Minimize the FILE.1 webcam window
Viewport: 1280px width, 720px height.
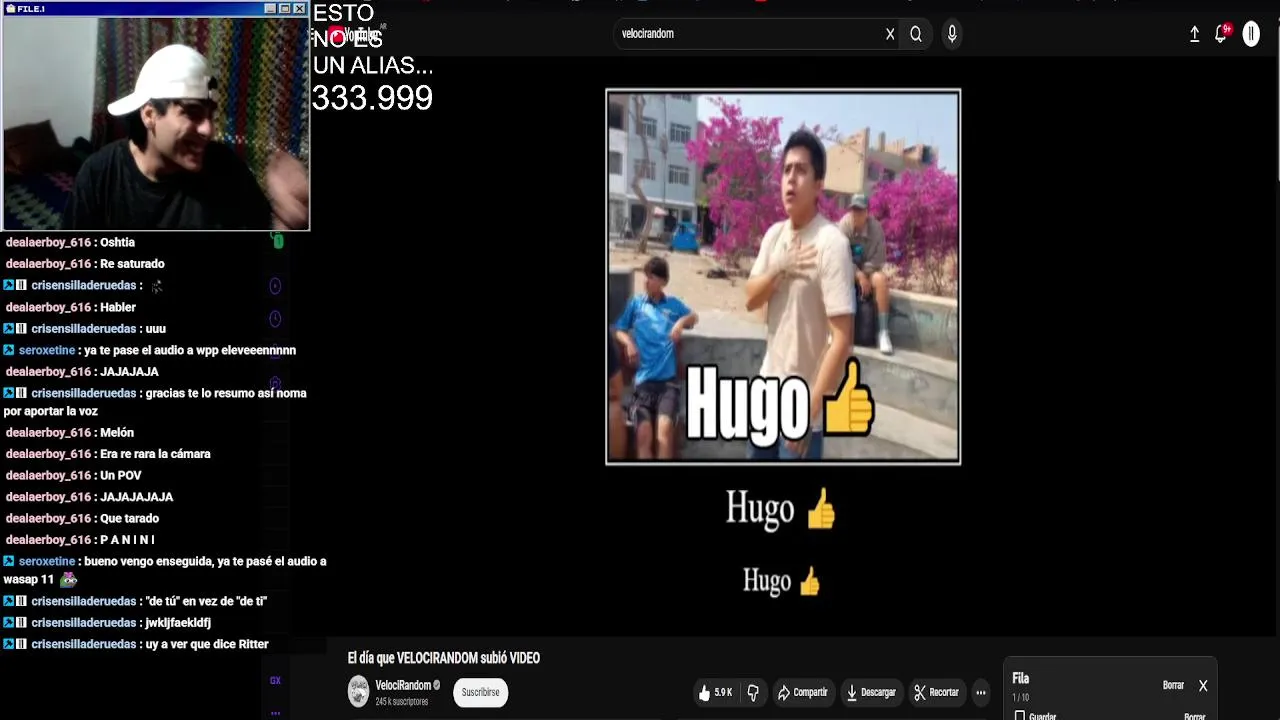(x=270, y=9)
